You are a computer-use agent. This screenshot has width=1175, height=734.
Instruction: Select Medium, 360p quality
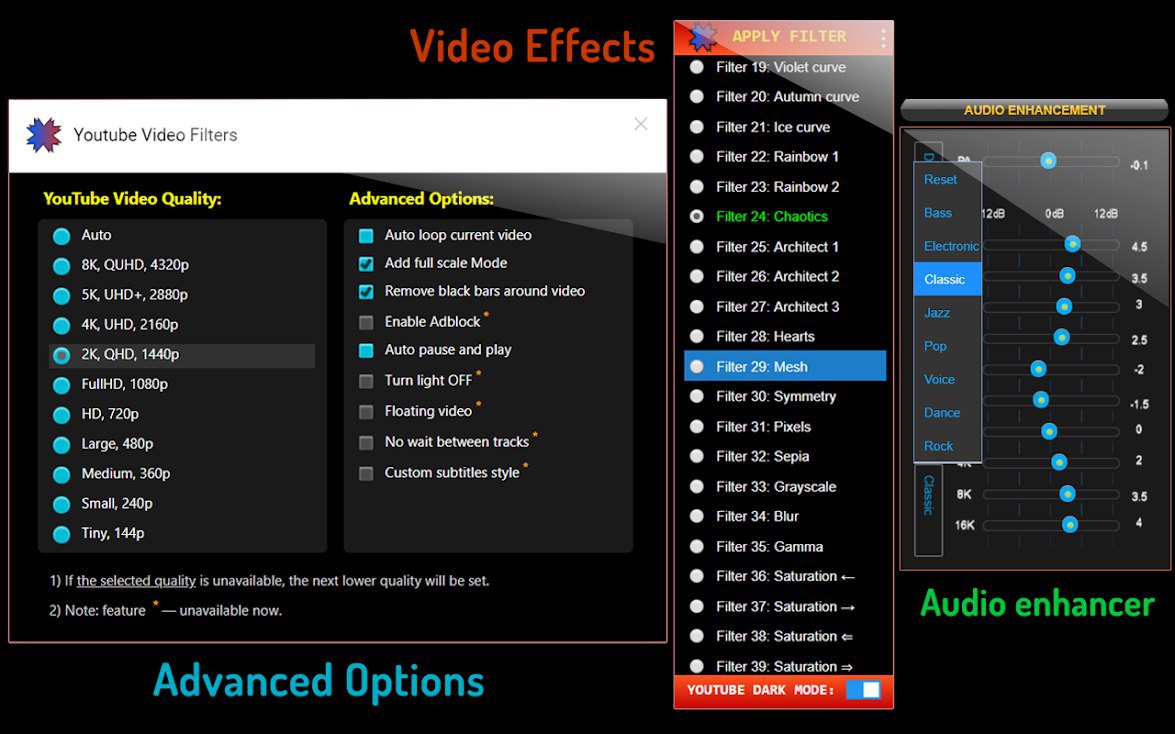coord(61,475)
